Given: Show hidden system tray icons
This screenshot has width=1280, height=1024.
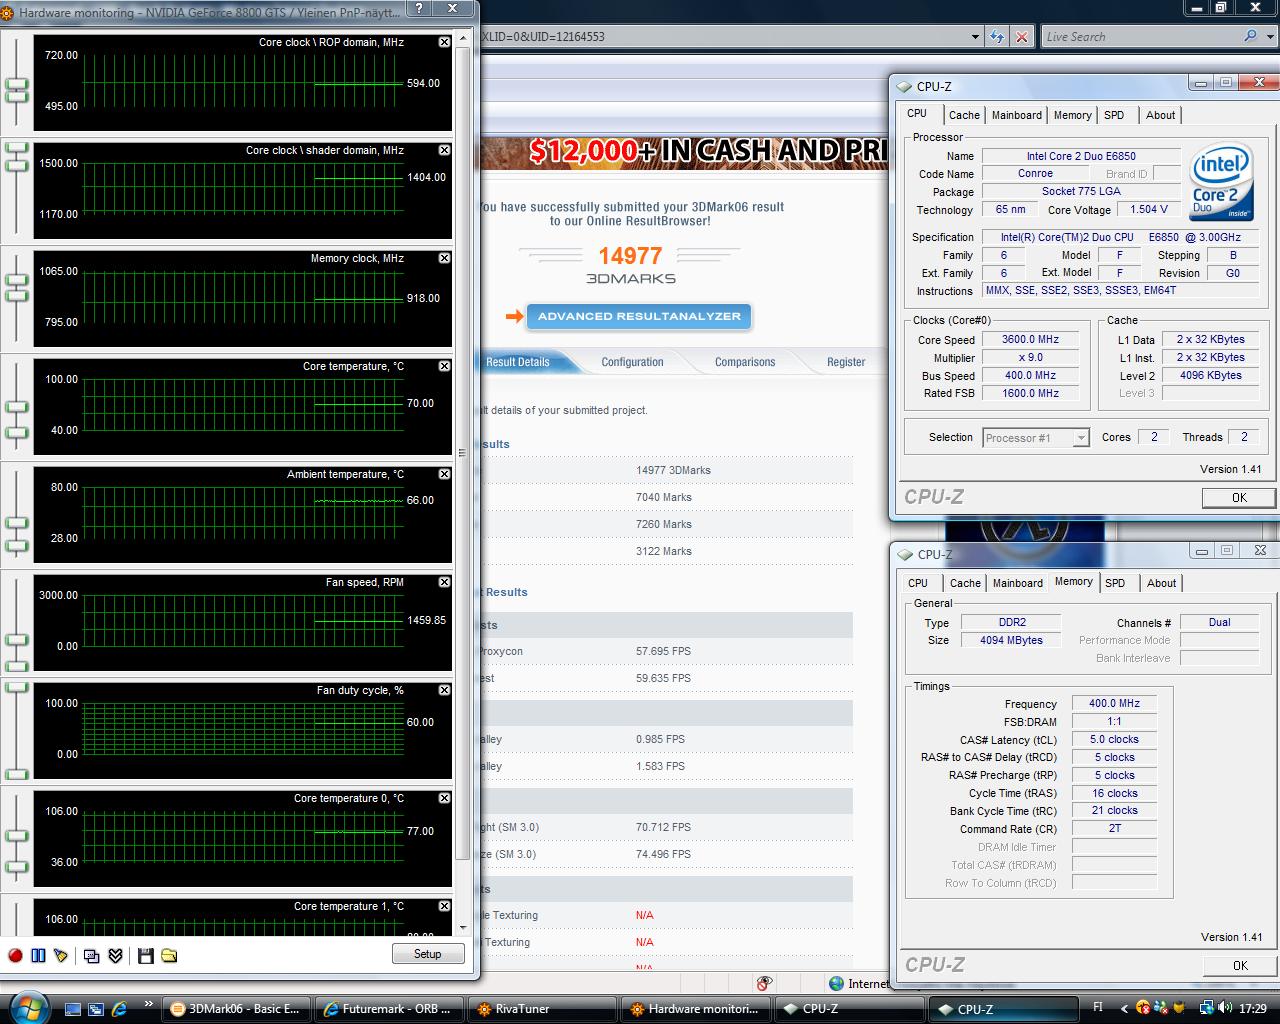Looking at the screenshot, I should (1124, 1009).
